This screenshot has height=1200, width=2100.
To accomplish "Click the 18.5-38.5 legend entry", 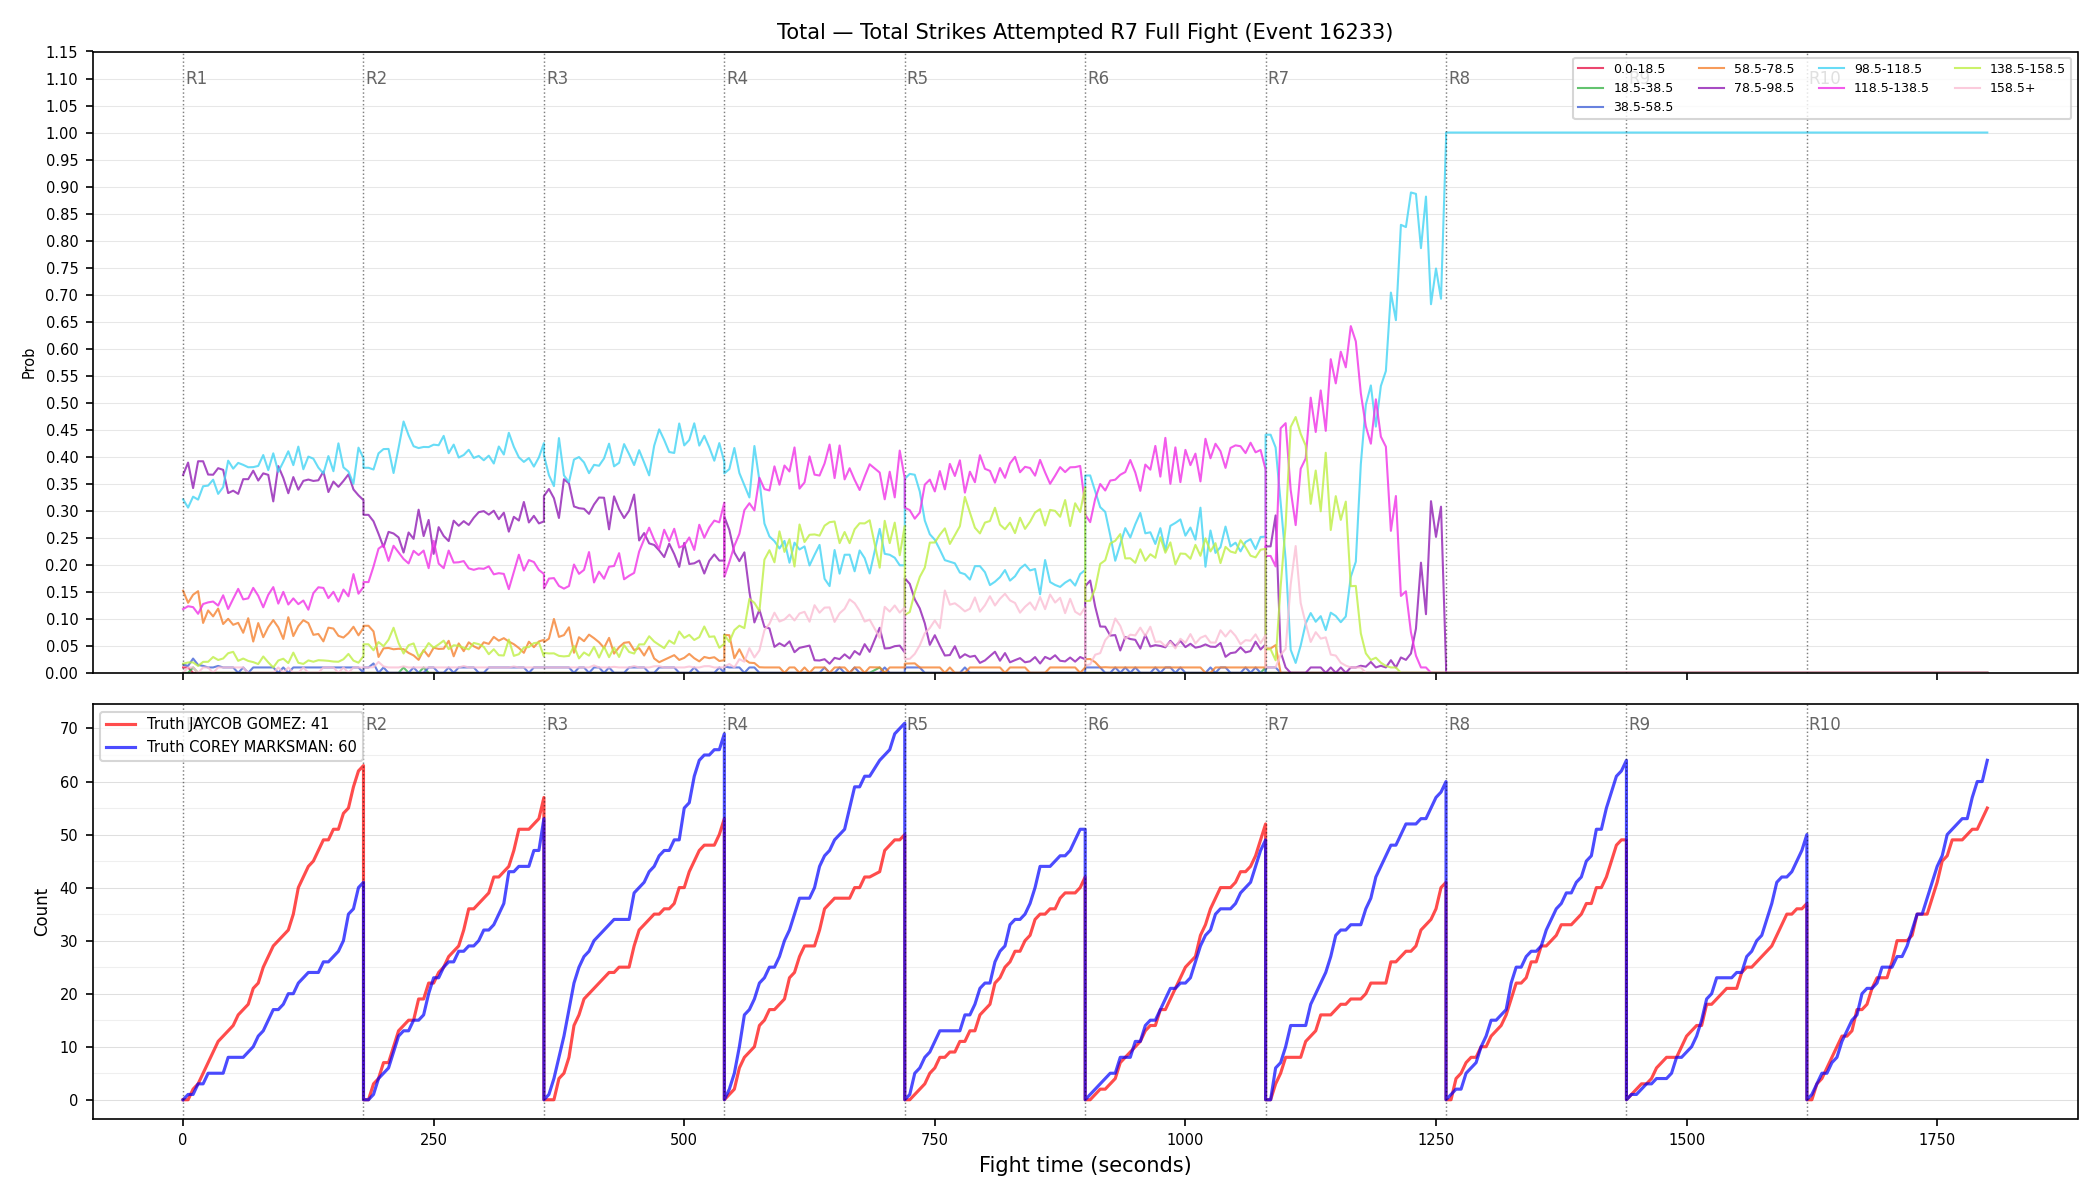I will click(x=1625, y=88).
